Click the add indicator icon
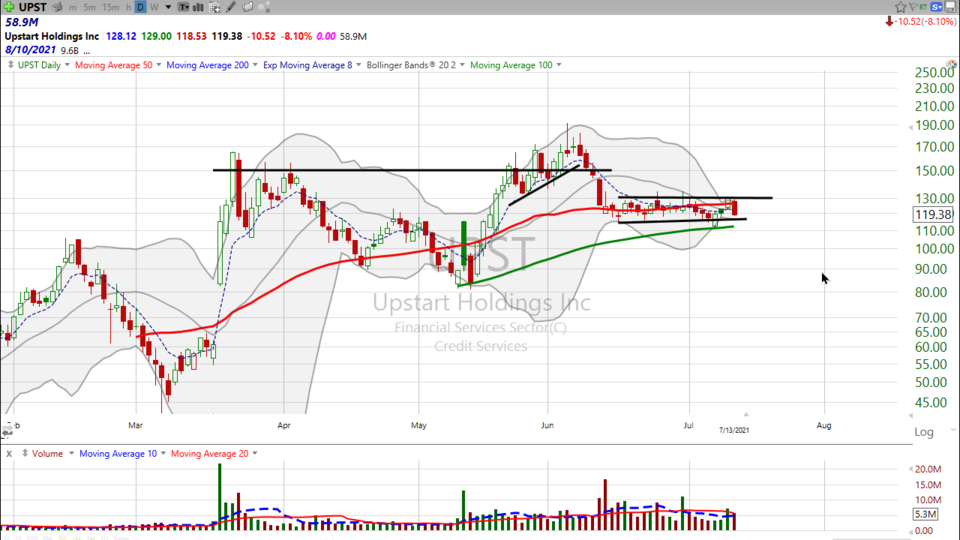This screenshot has height=540, width=960. click(215, 7)
